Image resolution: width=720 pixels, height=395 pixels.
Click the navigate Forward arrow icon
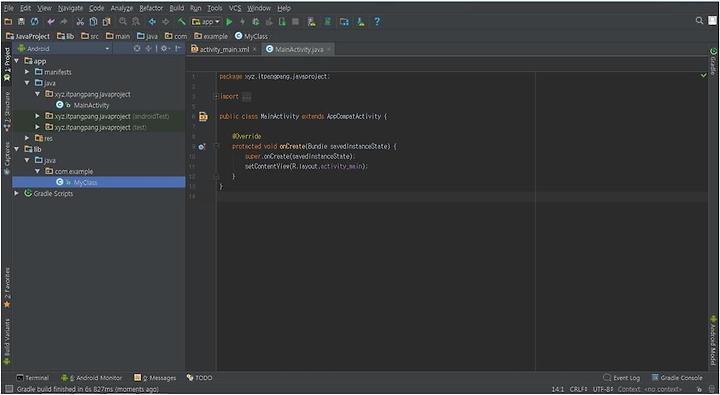pyautogui.click(x=165, y=22)
